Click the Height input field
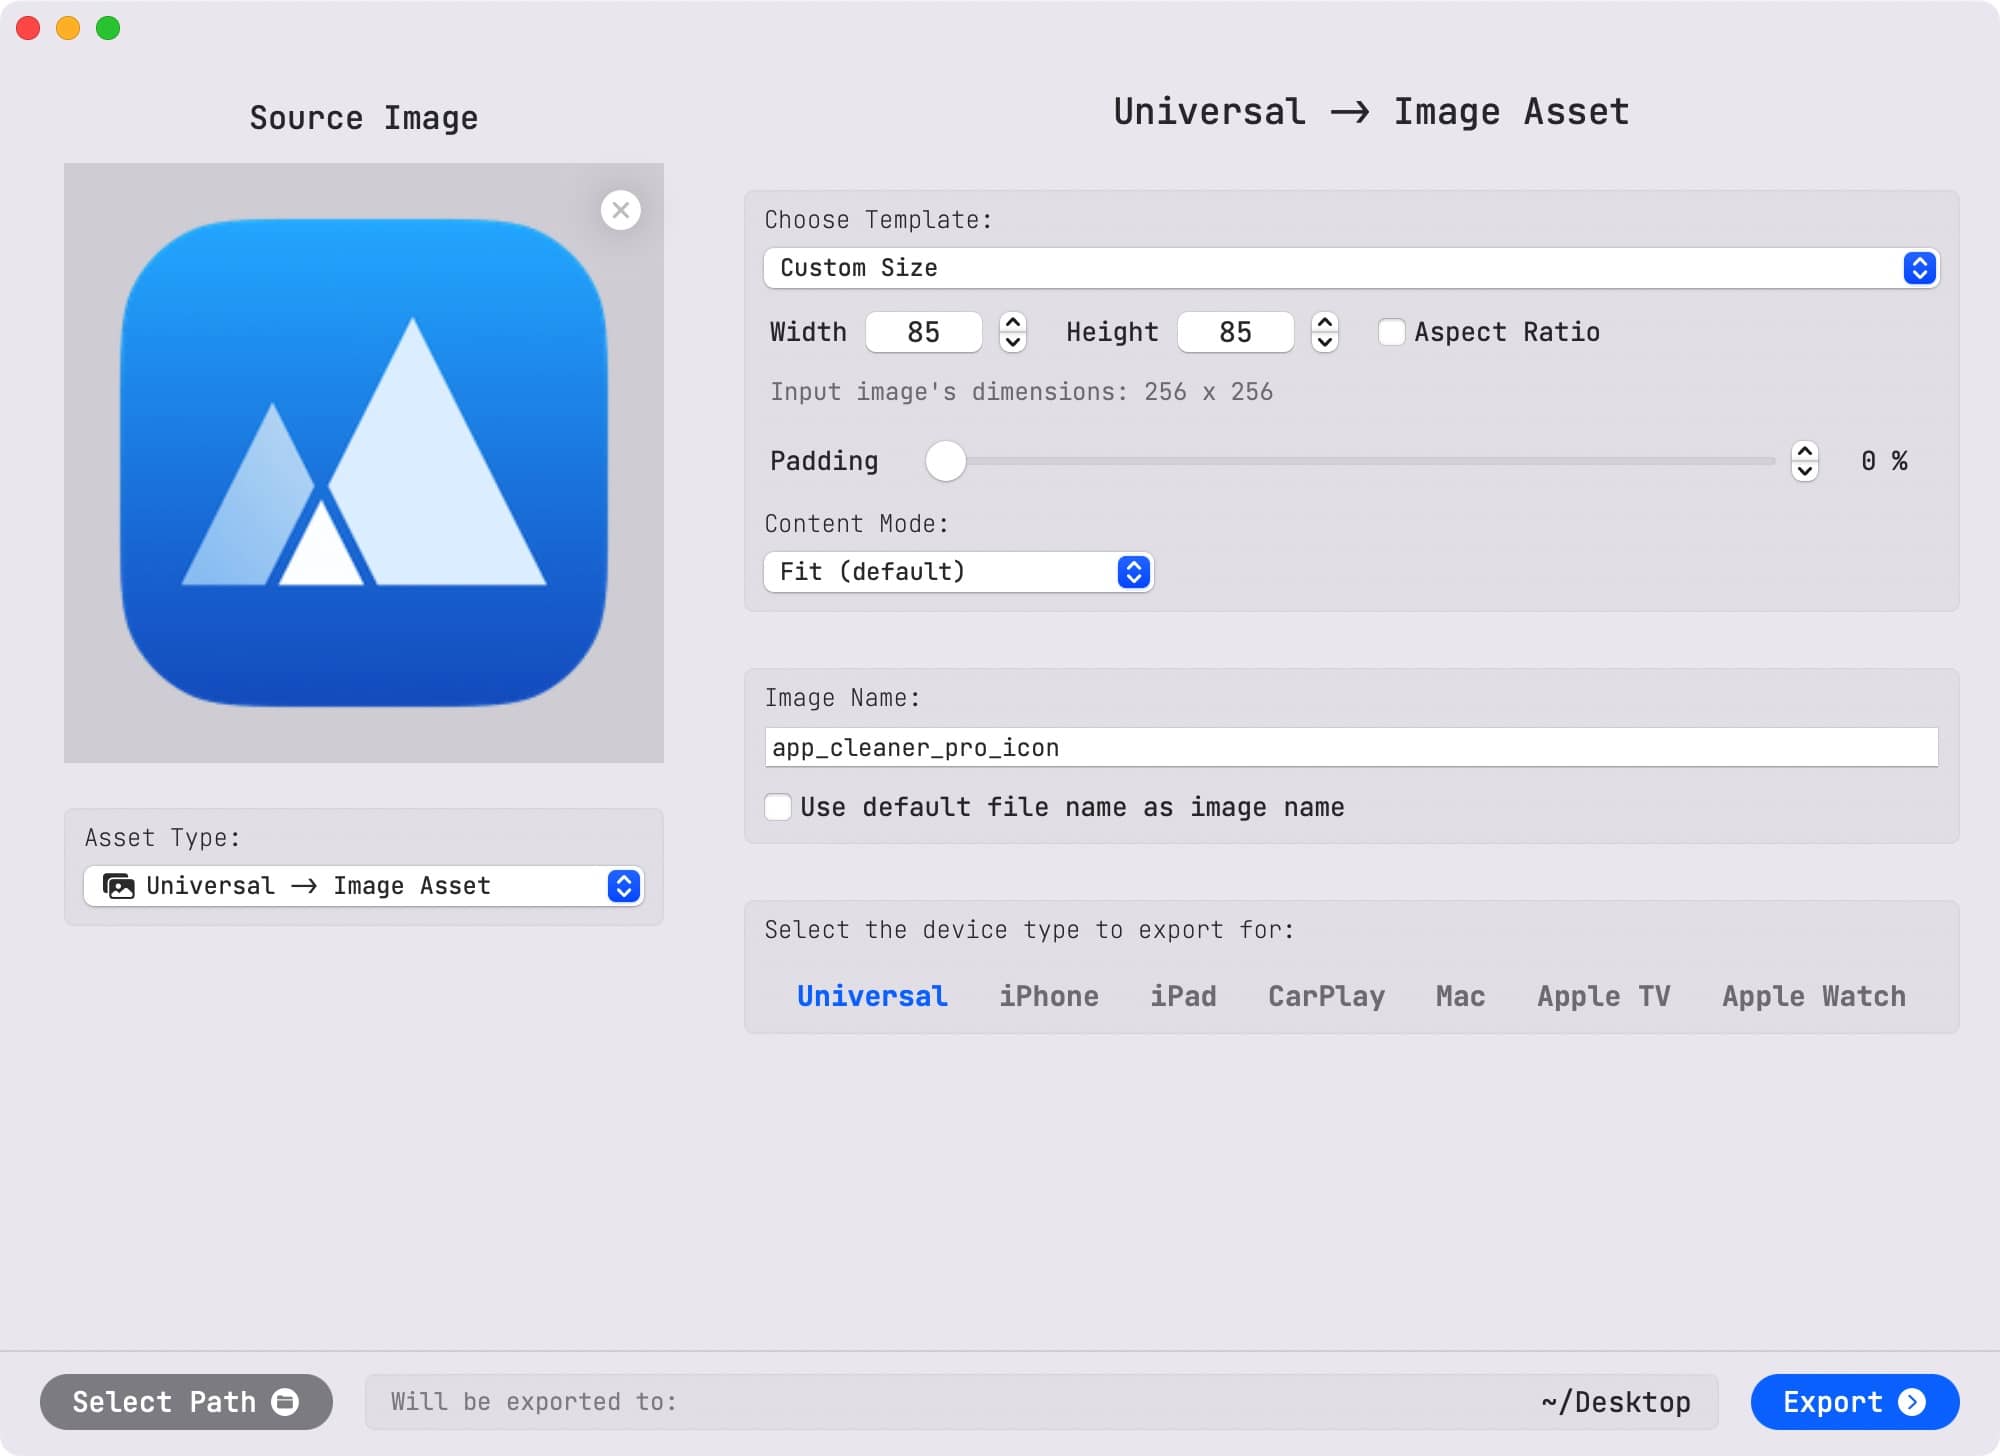 [1236, 332]
